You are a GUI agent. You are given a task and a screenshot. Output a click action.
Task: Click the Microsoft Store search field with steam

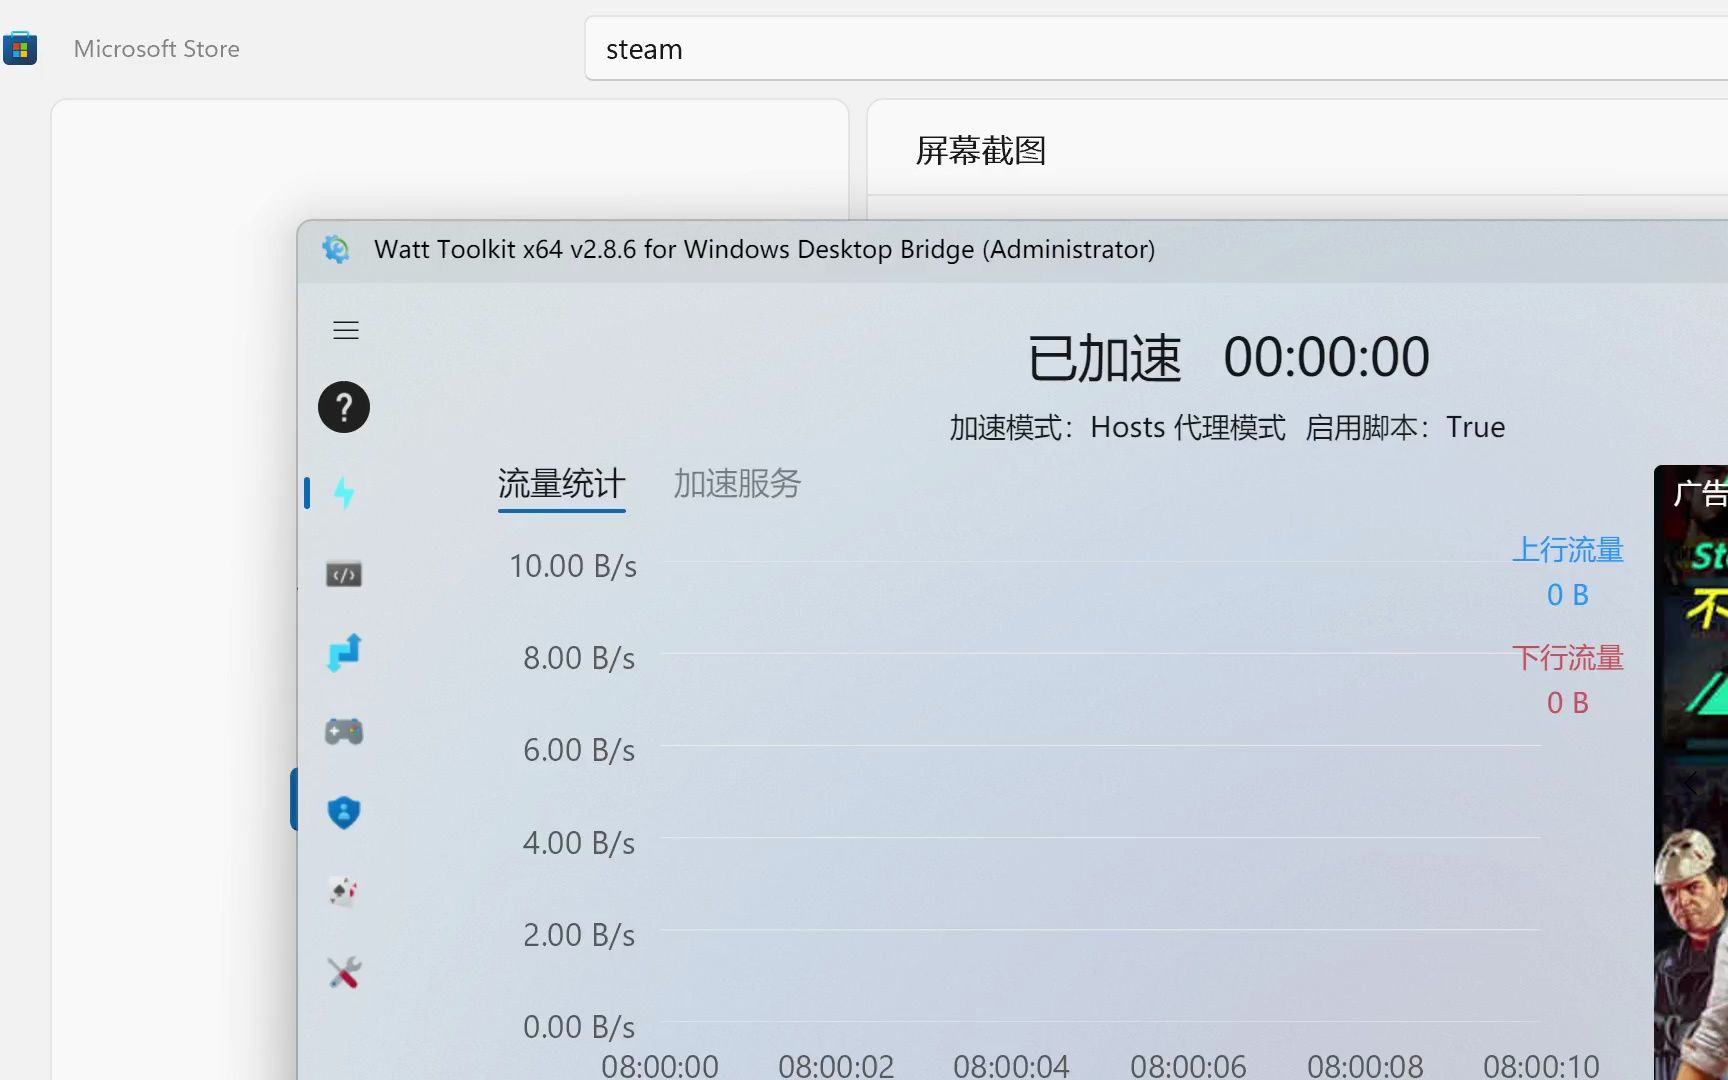1156,49
